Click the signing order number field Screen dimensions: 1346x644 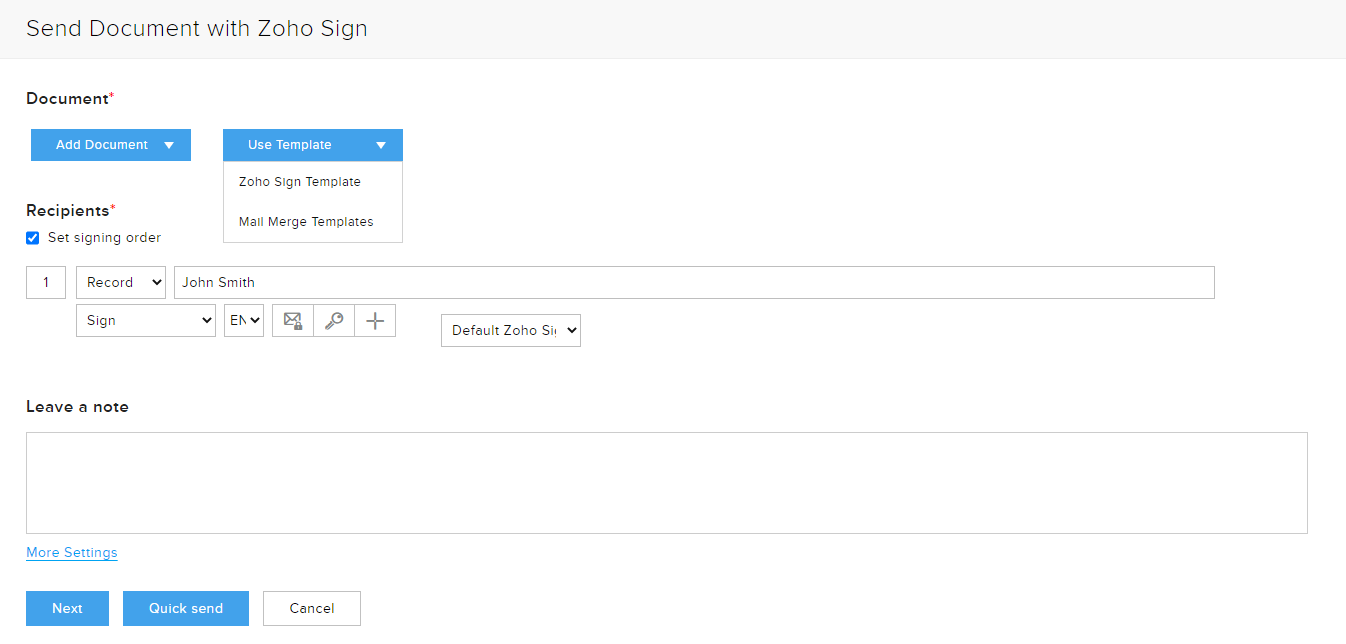[46, 282]
